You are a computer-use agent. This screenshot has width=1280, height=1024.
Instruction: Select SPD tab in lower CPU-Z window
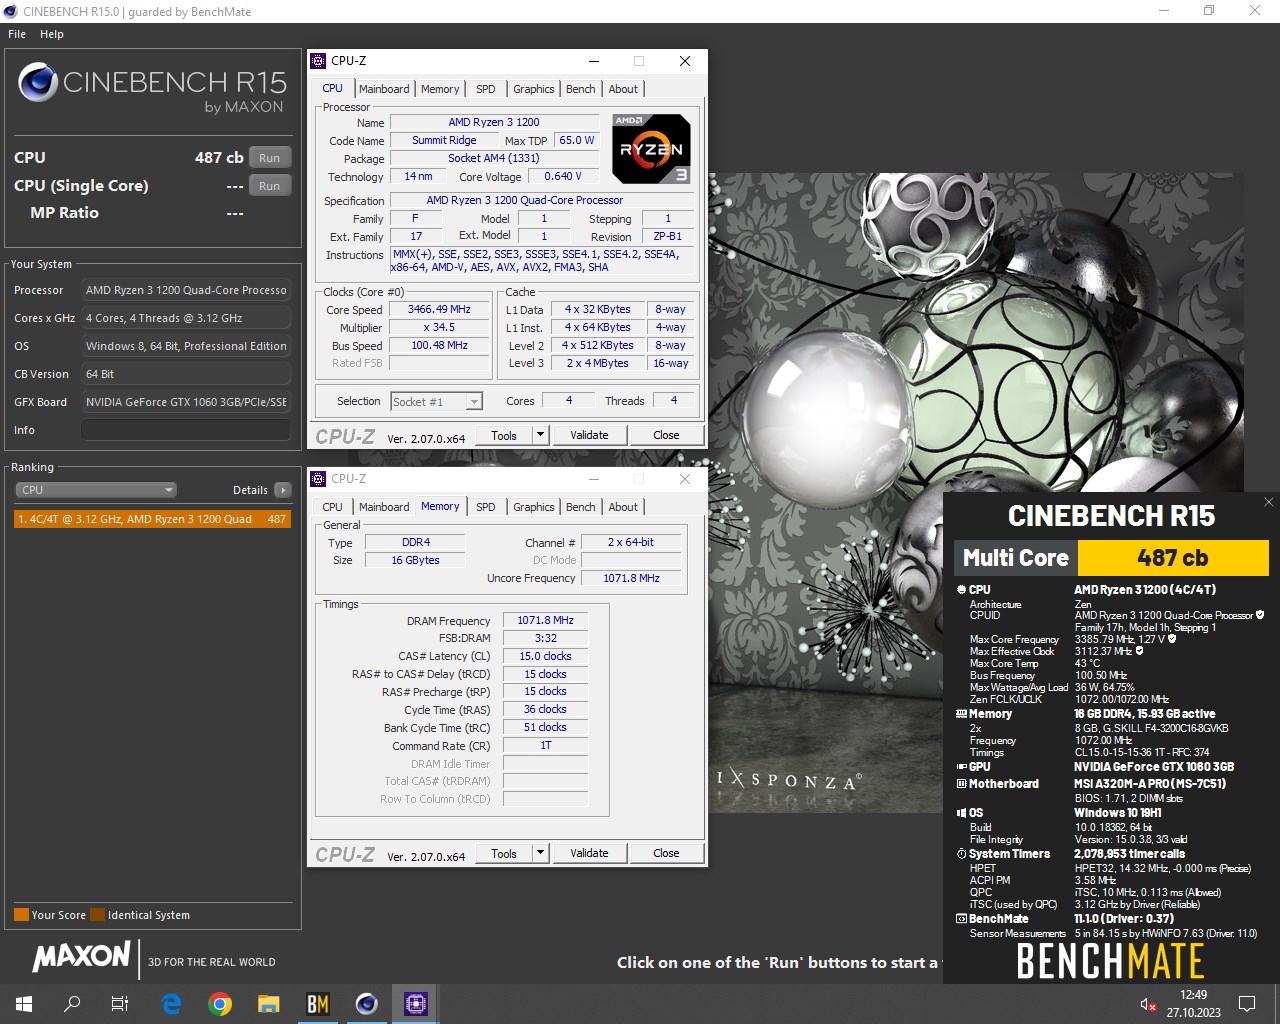point(486,507)
